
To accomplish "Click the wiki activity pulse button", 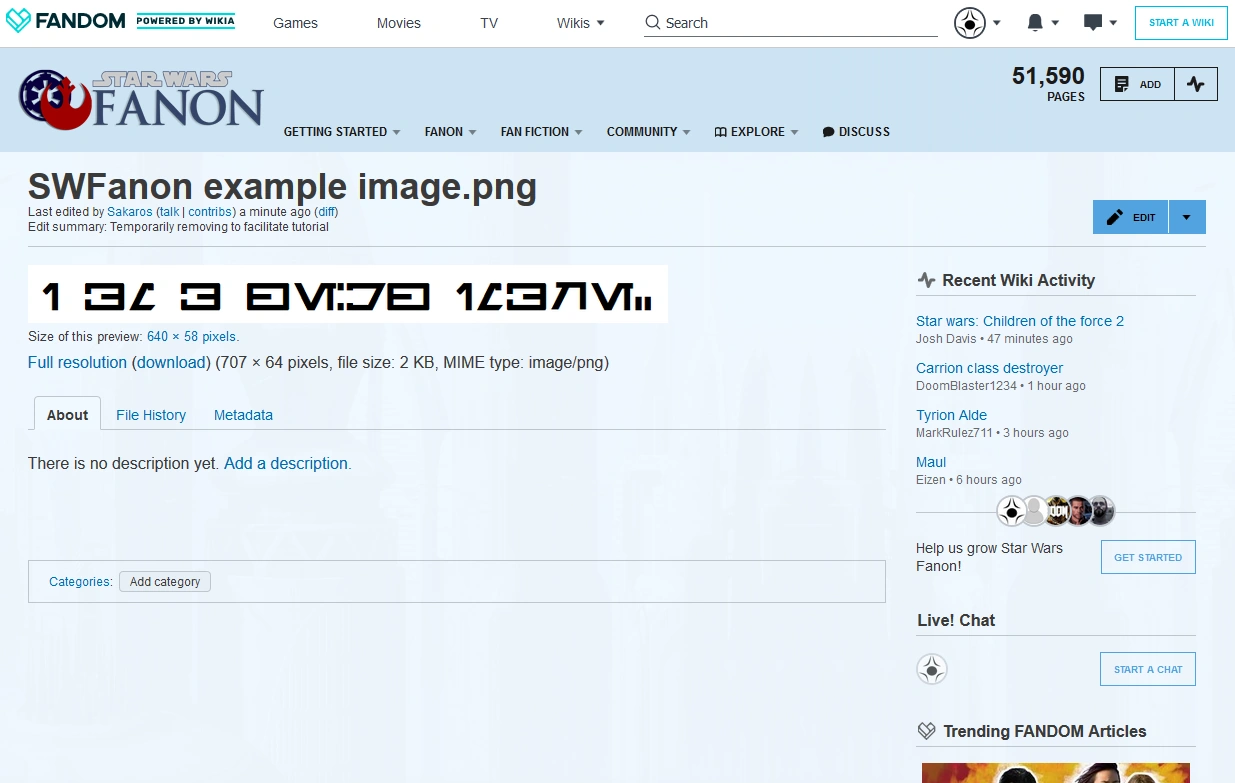I will (1196, 84).
